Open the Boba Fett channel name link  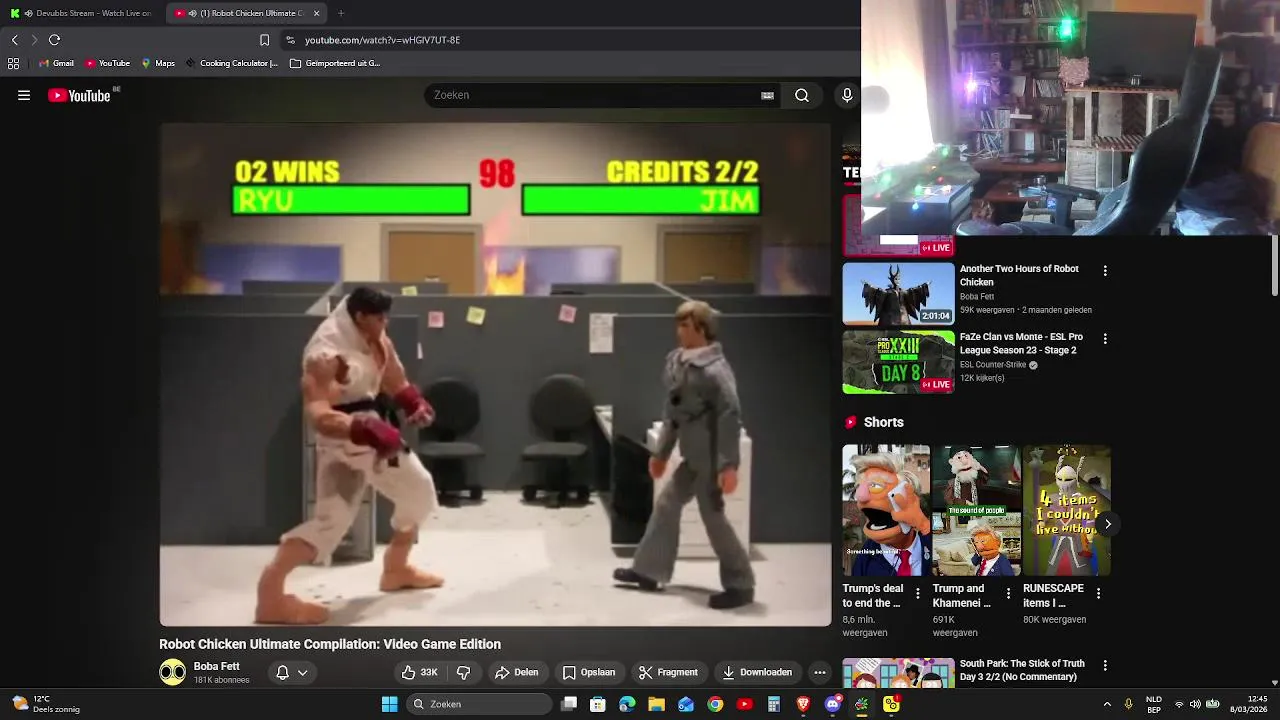click(x=217, y=666)
